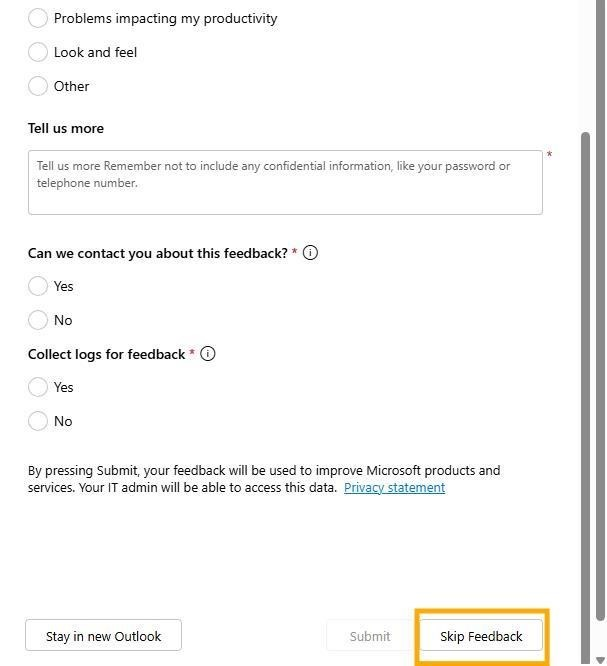Viewport: 607px width, 666px height.
Task: Click inside the 'Tell us more' text box
Action: click(285, 182)
